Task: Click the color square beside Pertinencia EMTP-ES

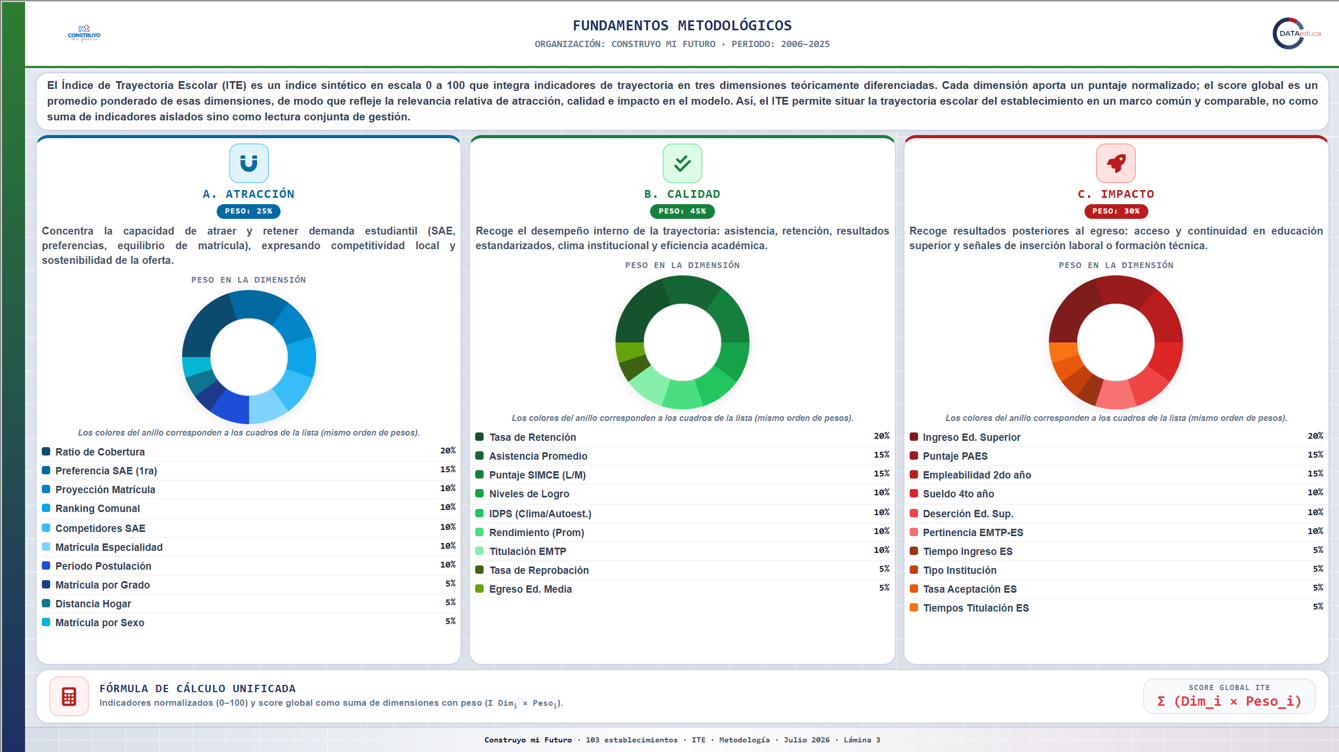Action: point(914,532)
